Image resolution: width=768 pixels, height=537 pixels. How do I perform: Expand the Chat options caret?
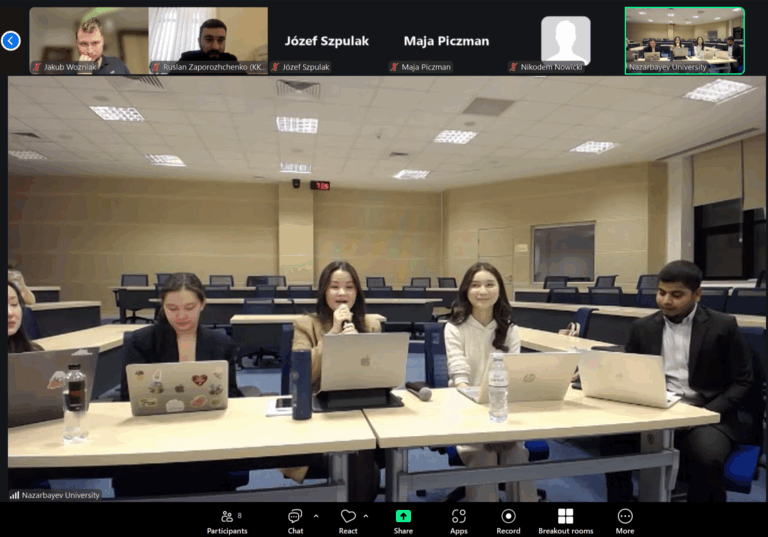316,516
